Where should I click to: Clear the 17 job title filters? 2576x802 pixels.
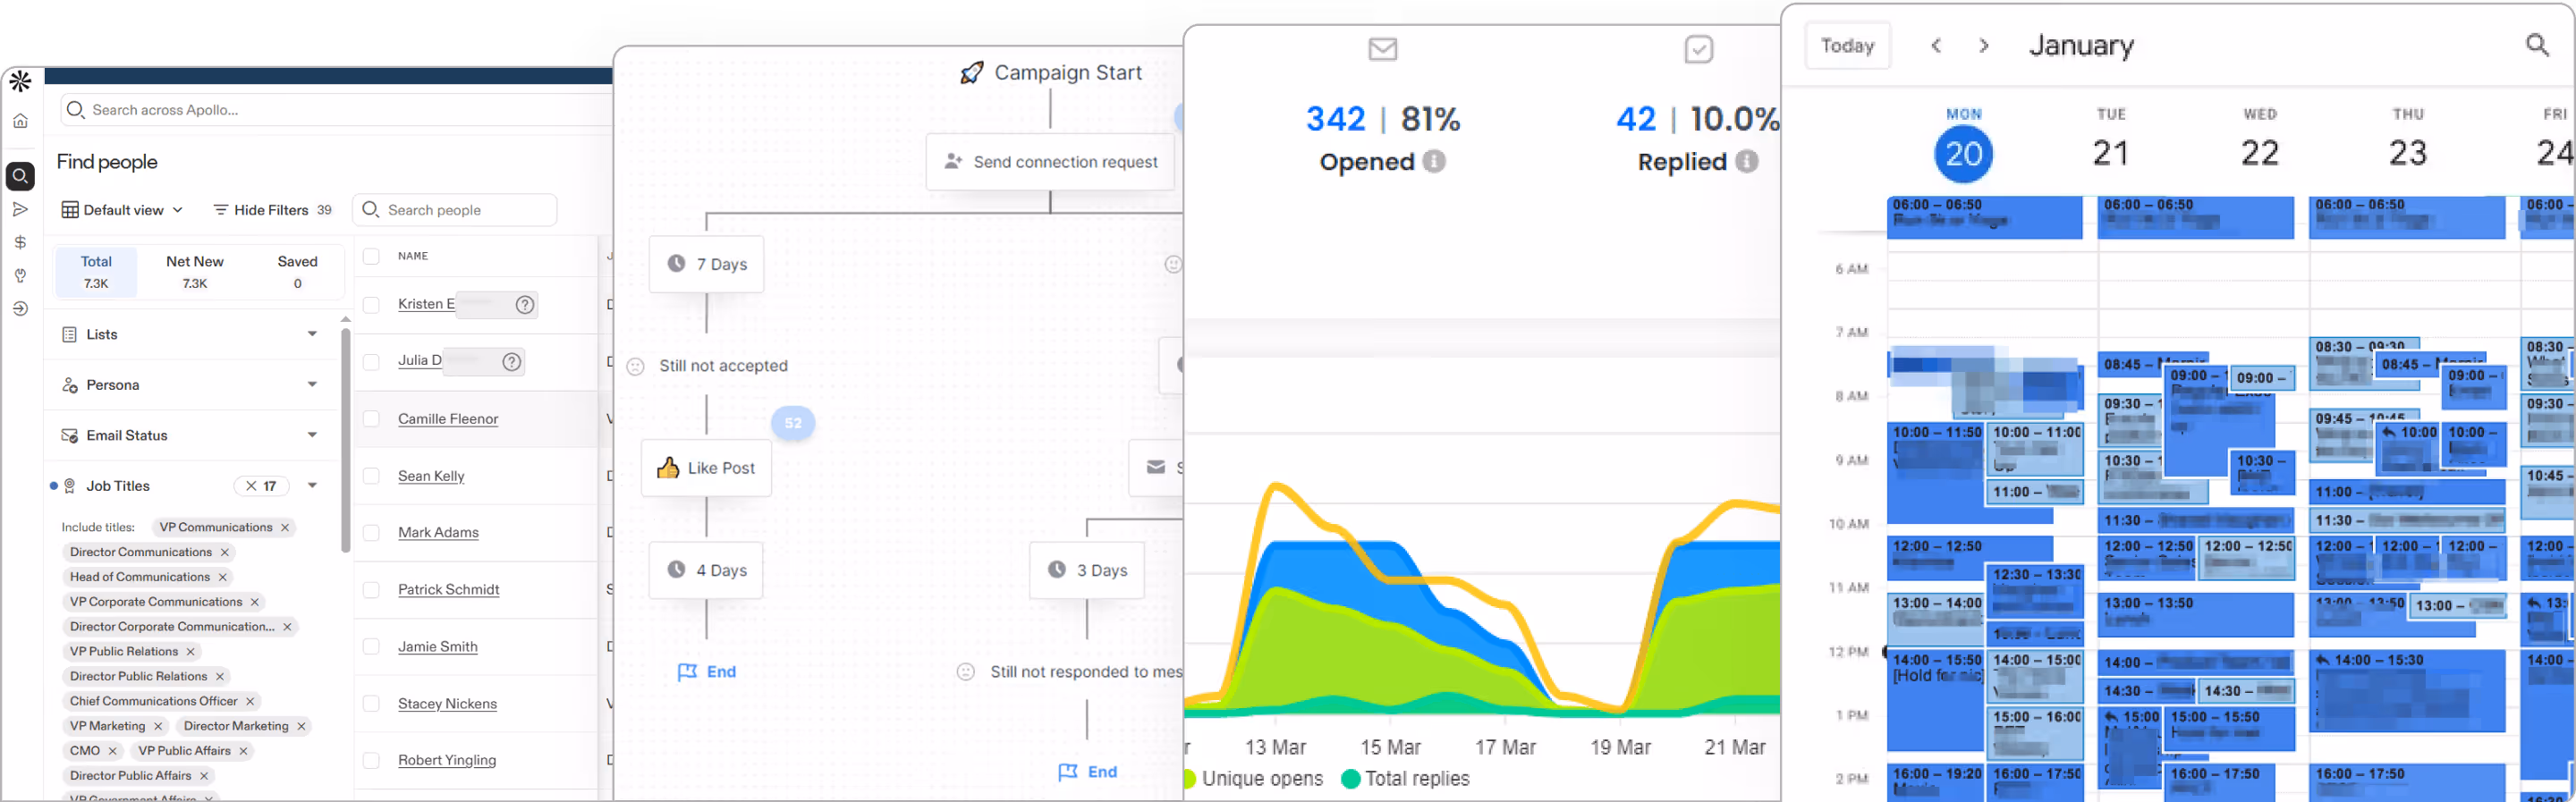pyautogui.click(x=251, y=486)
